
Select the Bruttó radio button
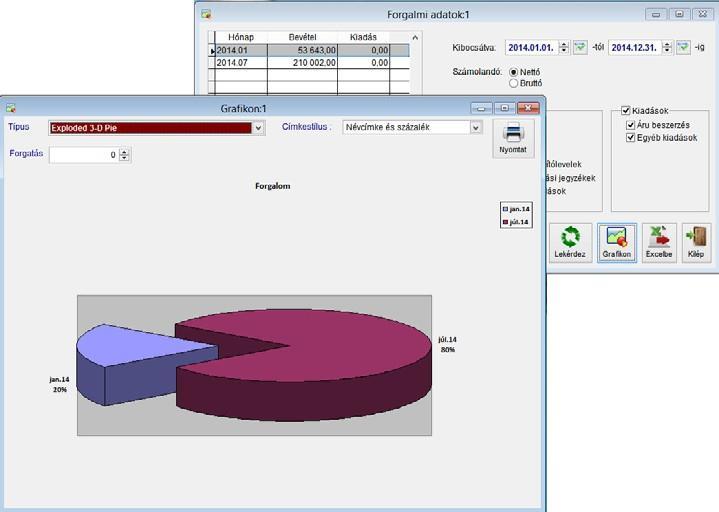pos(514,83)
